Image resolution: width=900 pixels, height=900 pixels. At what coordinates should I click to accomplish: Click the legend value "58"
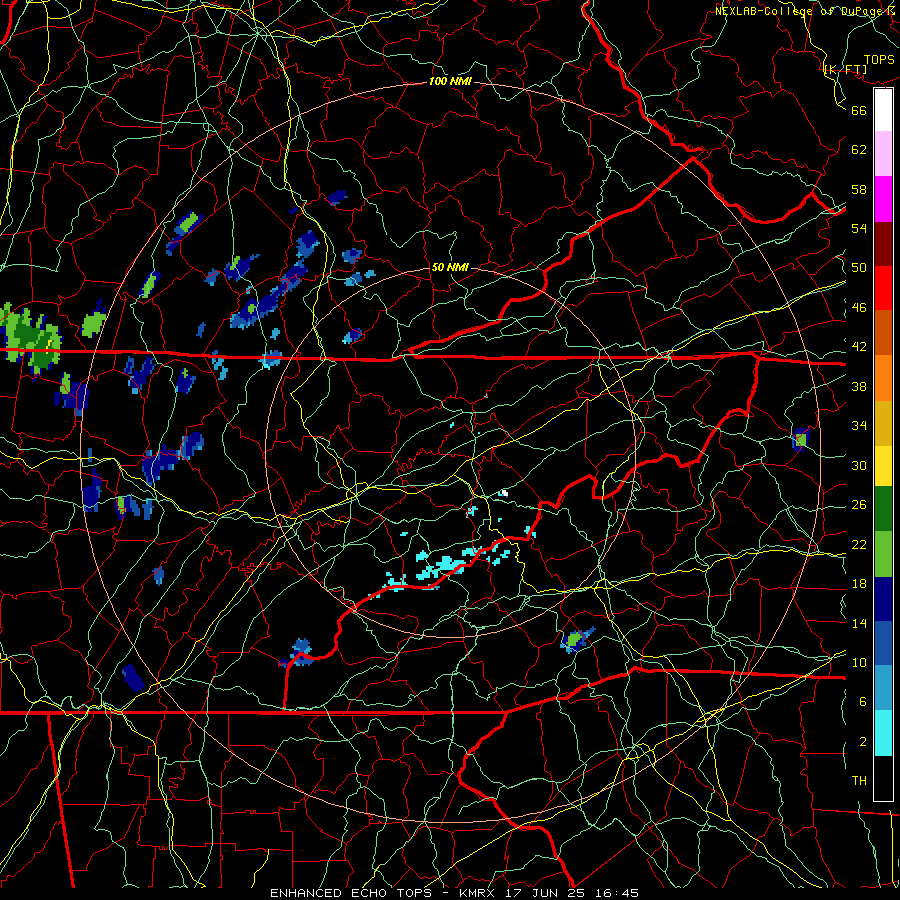pos(859,189)
